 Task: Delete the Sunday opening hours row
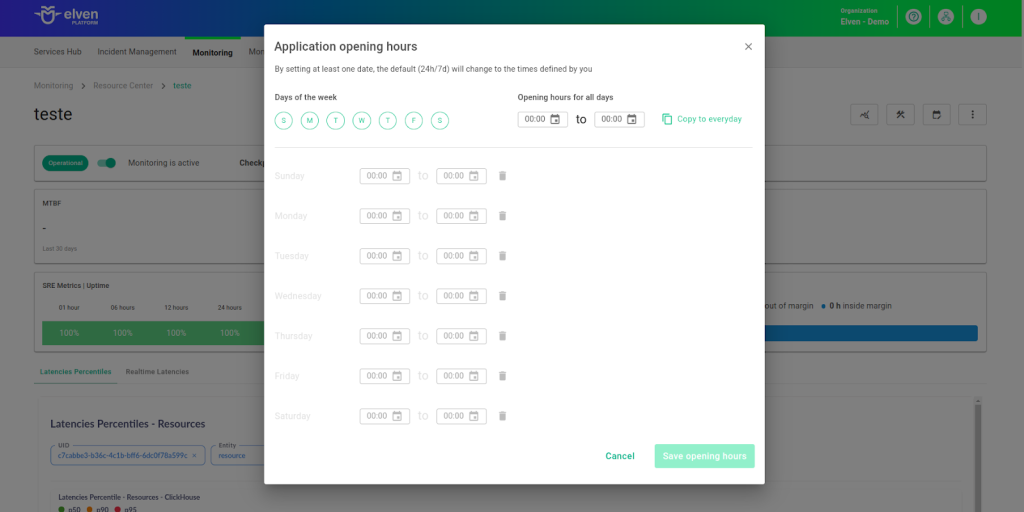[502, 176]
